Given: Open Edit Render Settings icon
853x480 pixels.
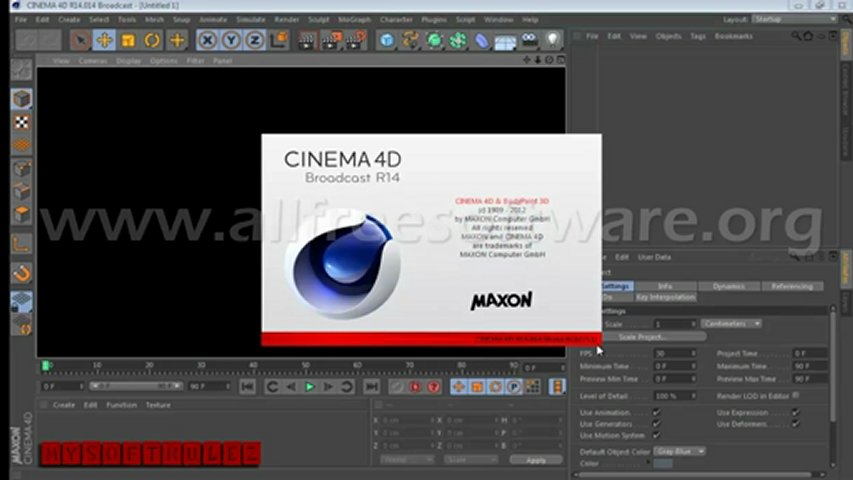Looking at the screenshot, I should pyautogui.click(x=356, y=41).
